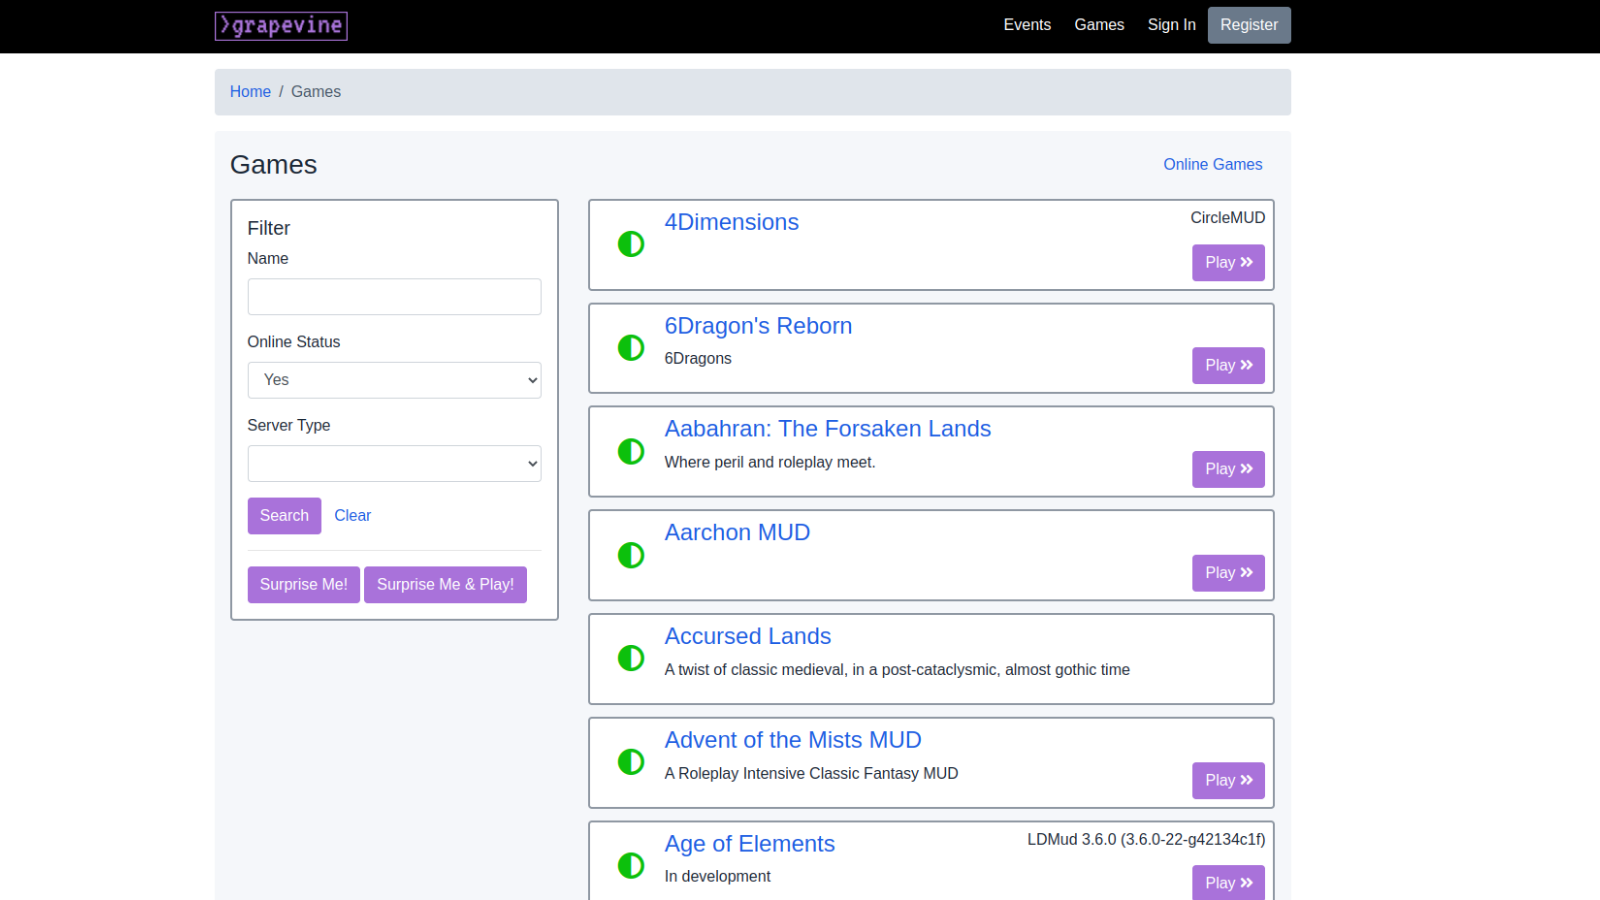Navigate to Home via the breadcrumb

250,91
